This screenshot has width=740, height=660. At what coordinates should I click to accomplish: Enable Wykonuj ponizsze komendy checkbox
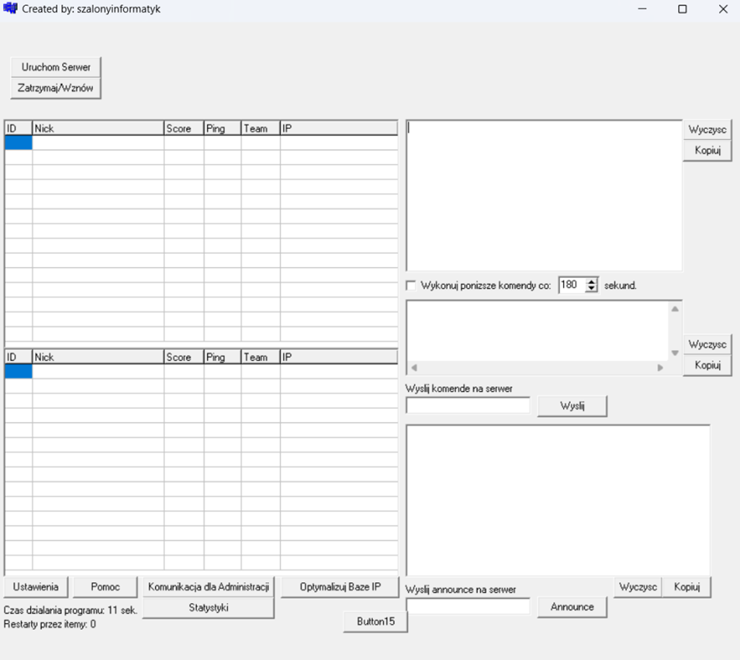click(x=411, y=285)
